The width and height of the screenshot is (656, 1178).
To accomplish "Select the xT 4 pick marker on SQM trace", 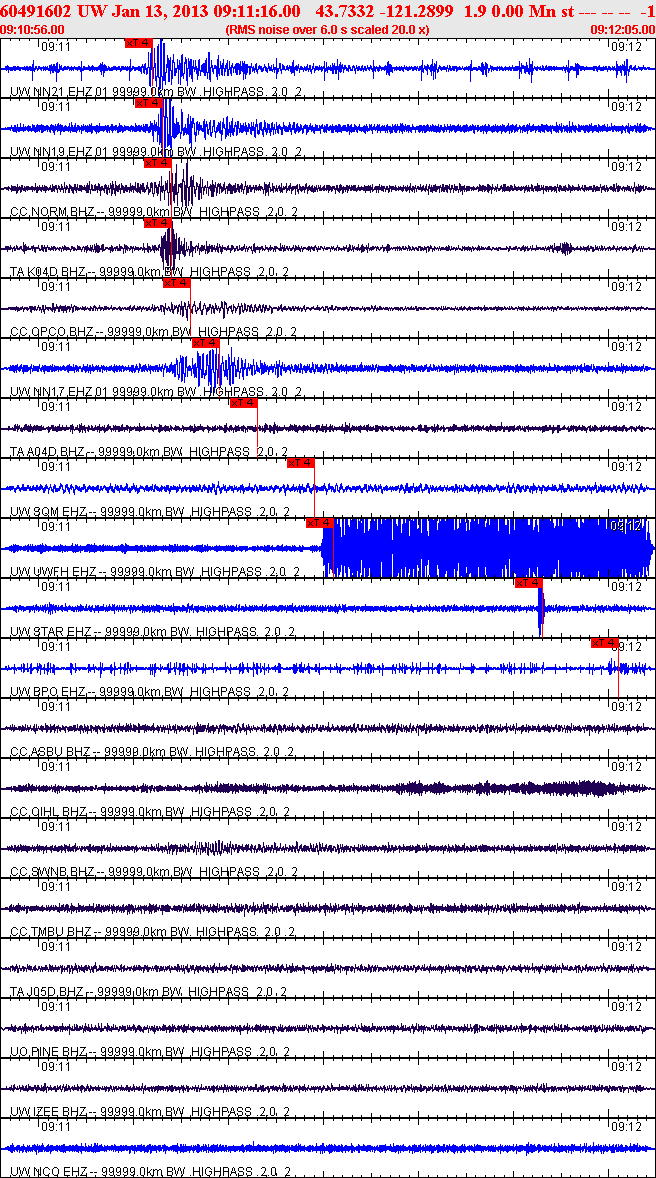I will click(300, 464).
